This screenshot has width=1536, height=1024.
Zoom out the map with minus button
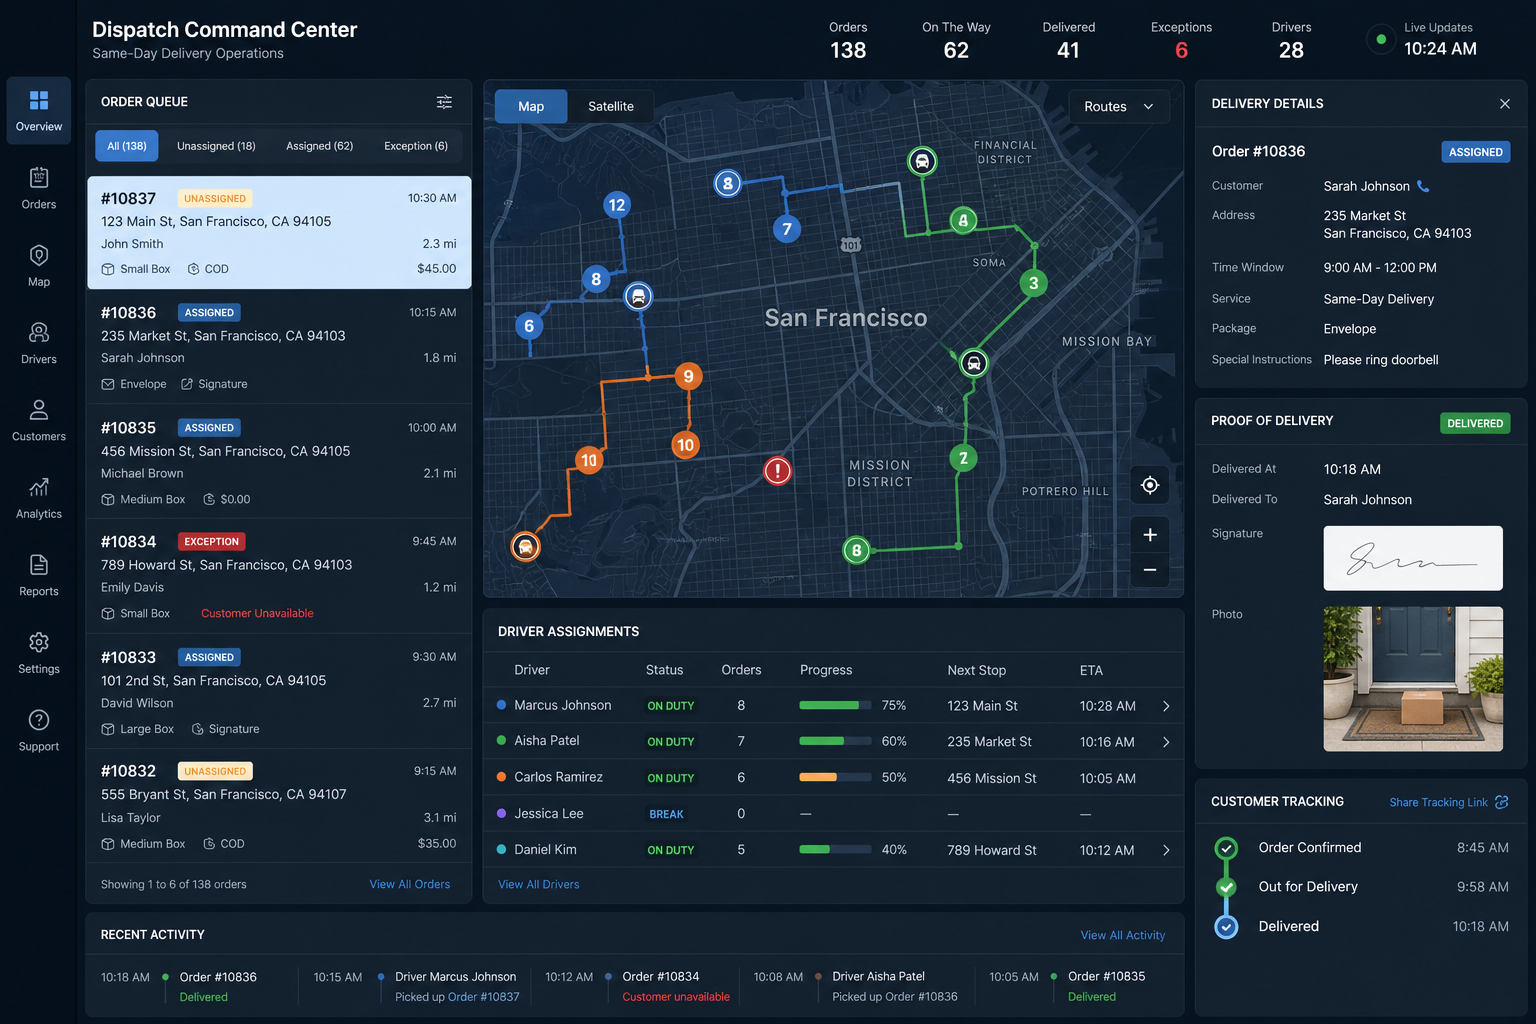click(x=1150, y=570)
